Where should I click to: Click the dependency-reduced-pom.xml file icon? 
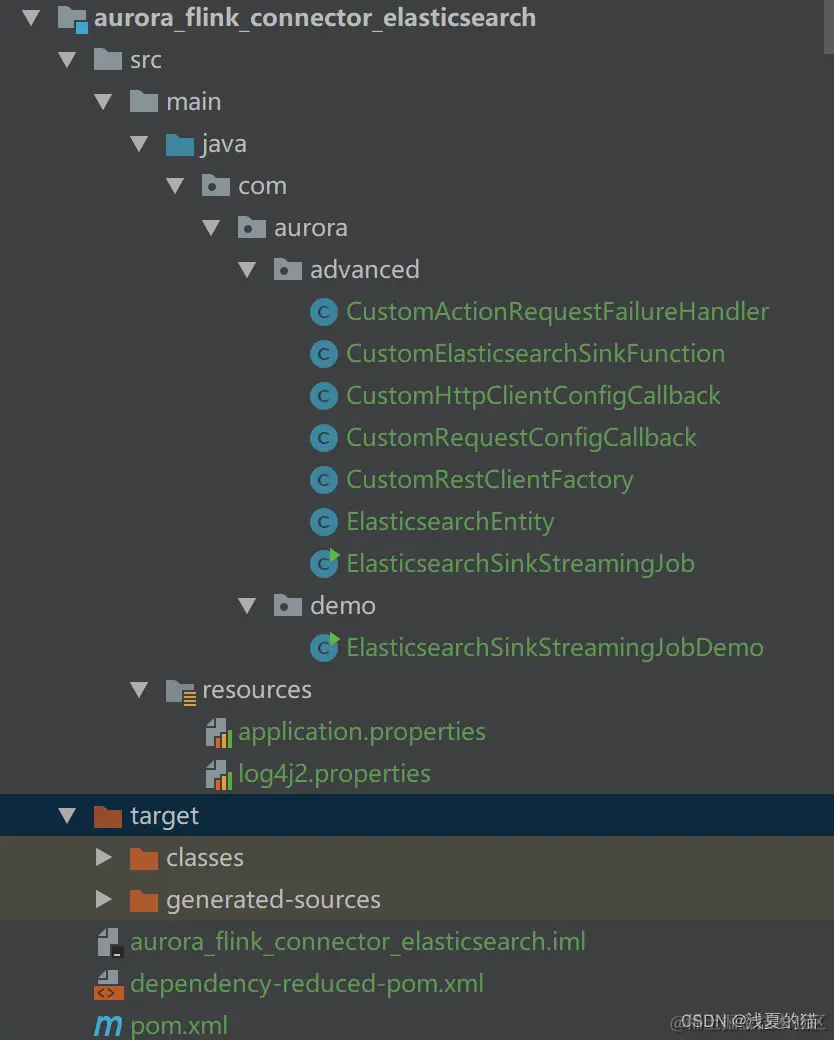point(108,985)
